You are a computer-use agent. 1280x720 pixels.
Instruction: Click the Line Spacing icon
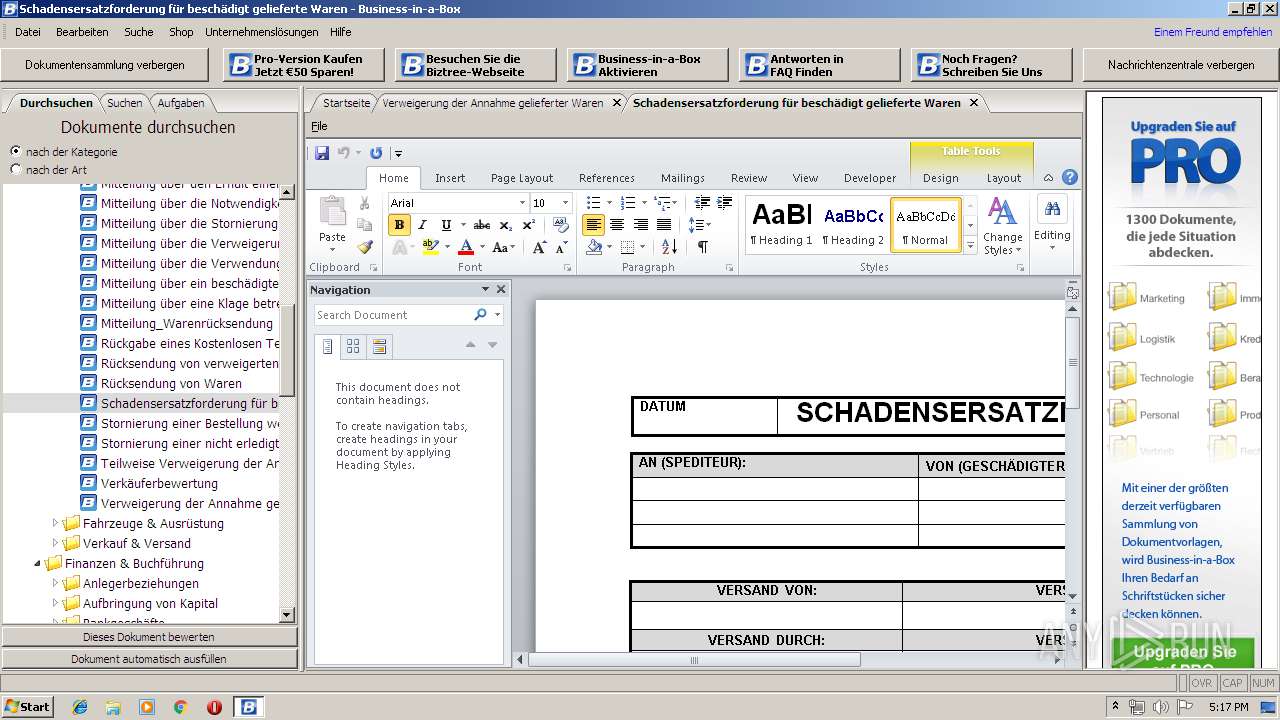(696, 225)
